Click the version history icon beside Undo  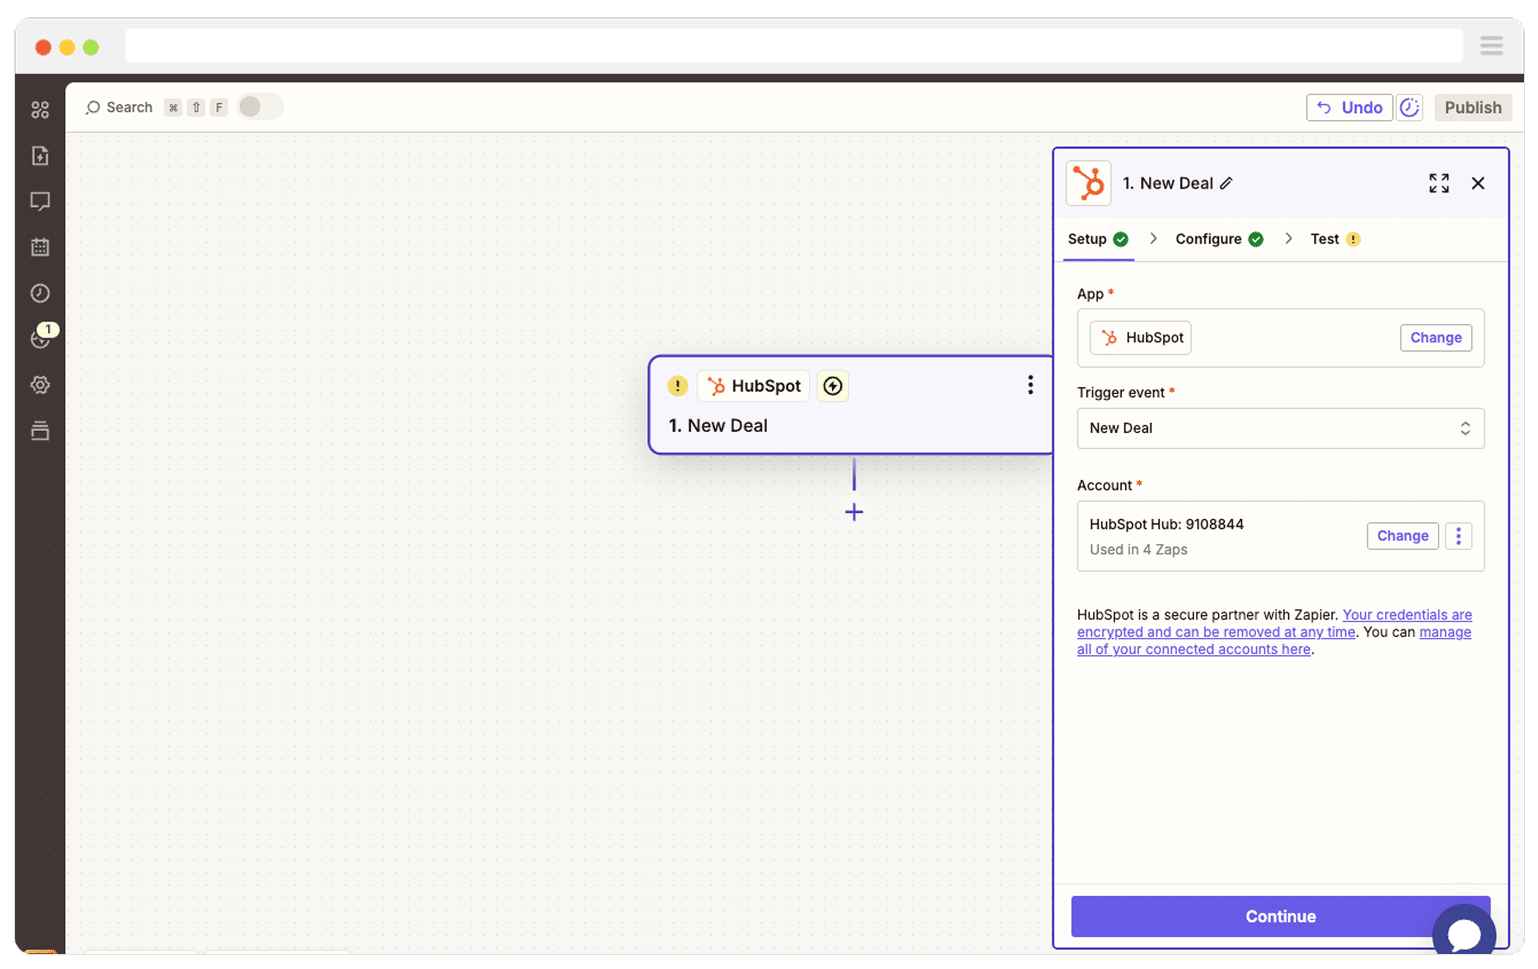(x=1409, y=107)
